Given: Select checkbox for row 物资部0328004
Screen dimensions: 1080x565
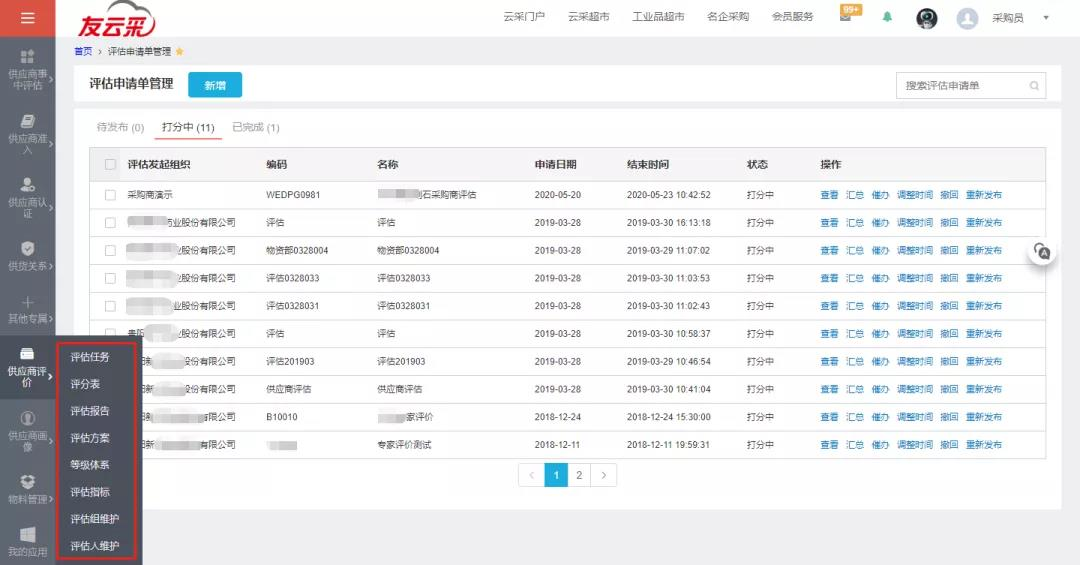Looking at the screenshot, I should pos(110,251).
